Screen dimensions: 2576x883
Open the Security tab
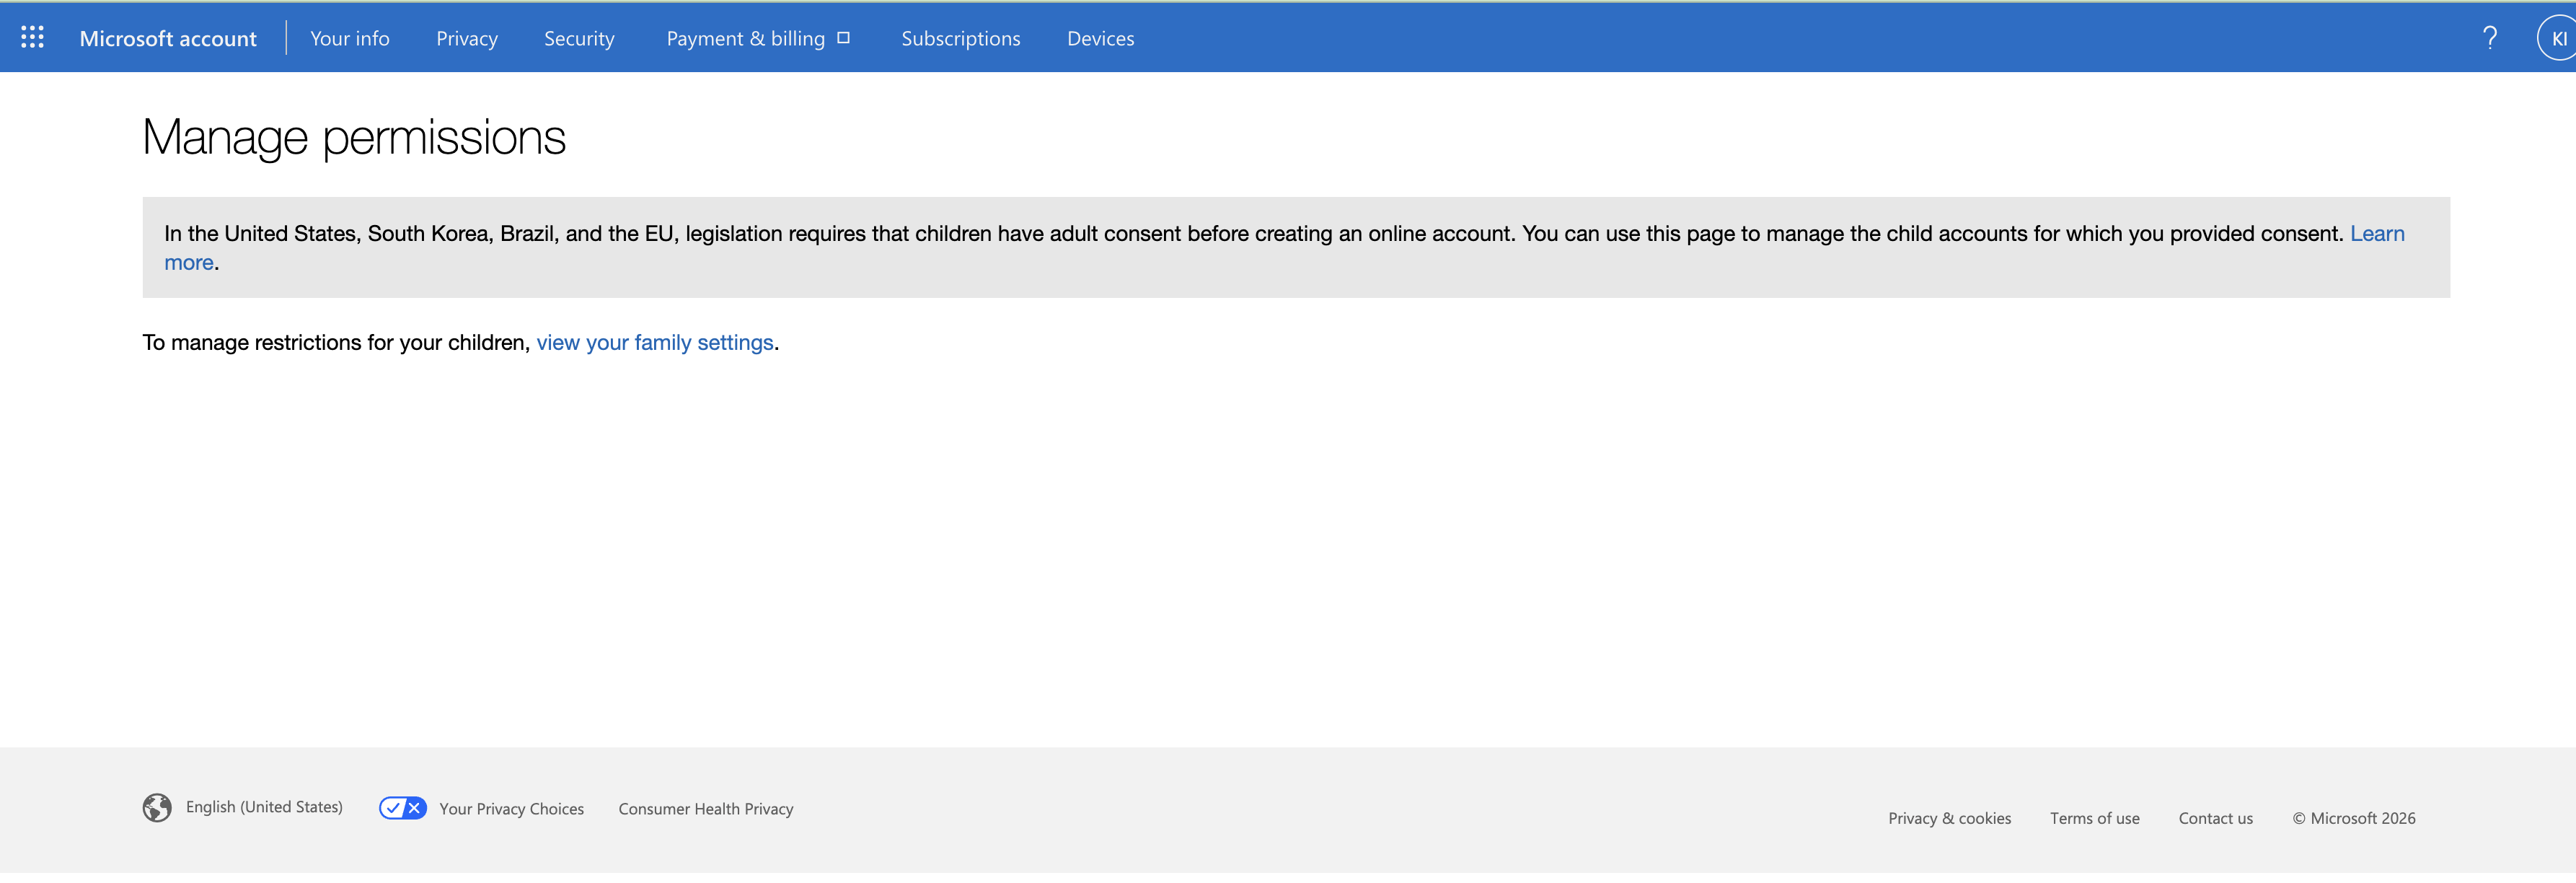pos(579,38)
